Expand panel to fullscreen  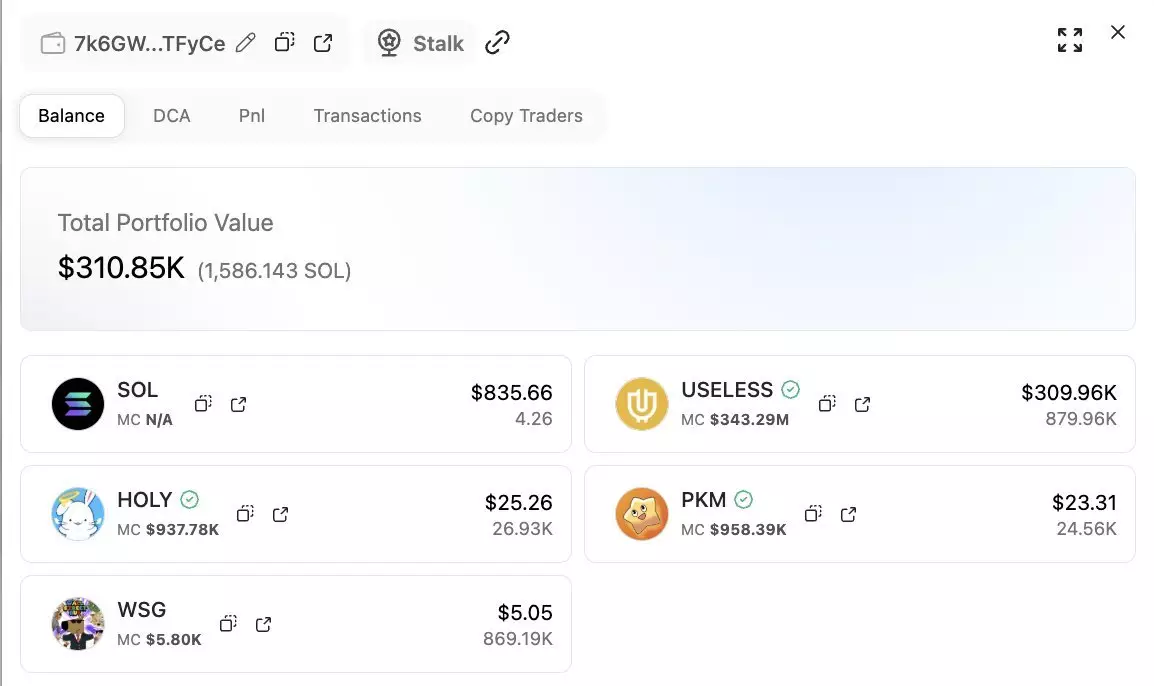1070,40
